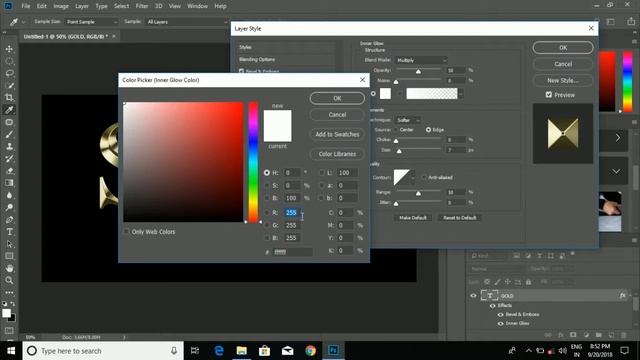Open the Edit menu

42,6
